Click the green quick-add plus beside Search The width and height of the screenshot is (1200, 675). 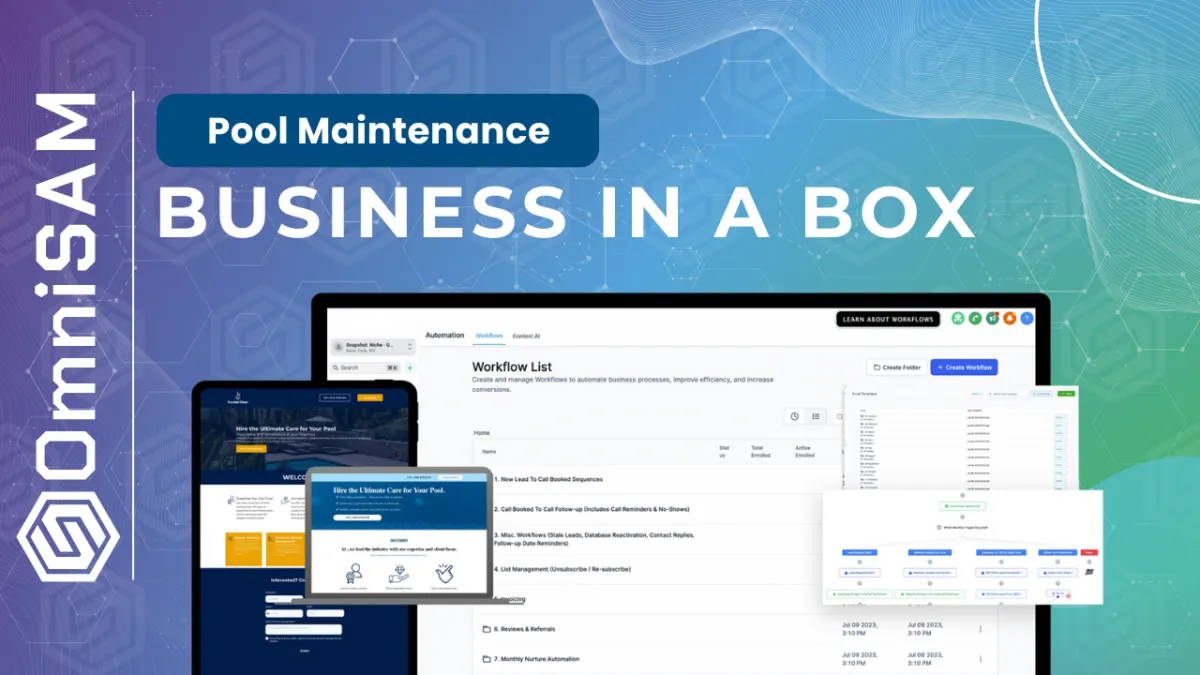[x=410, y=368]
